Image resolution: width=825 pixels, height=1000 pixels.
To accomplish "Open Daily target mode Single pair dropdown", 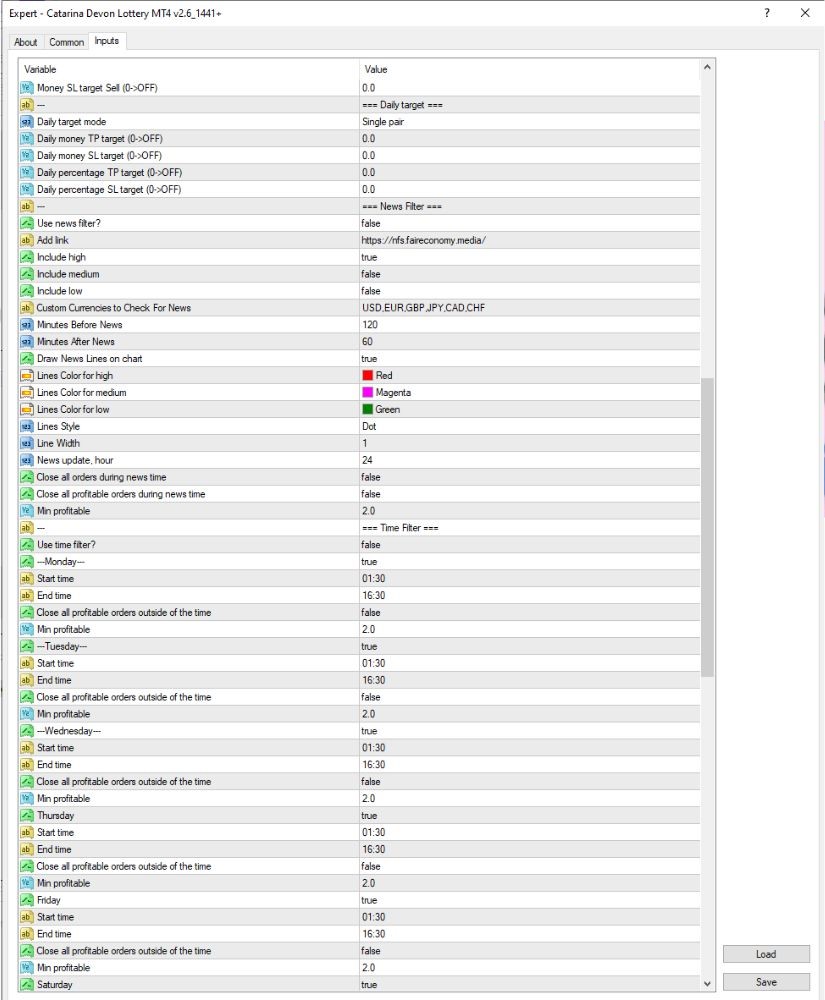I will coord(529,122).
